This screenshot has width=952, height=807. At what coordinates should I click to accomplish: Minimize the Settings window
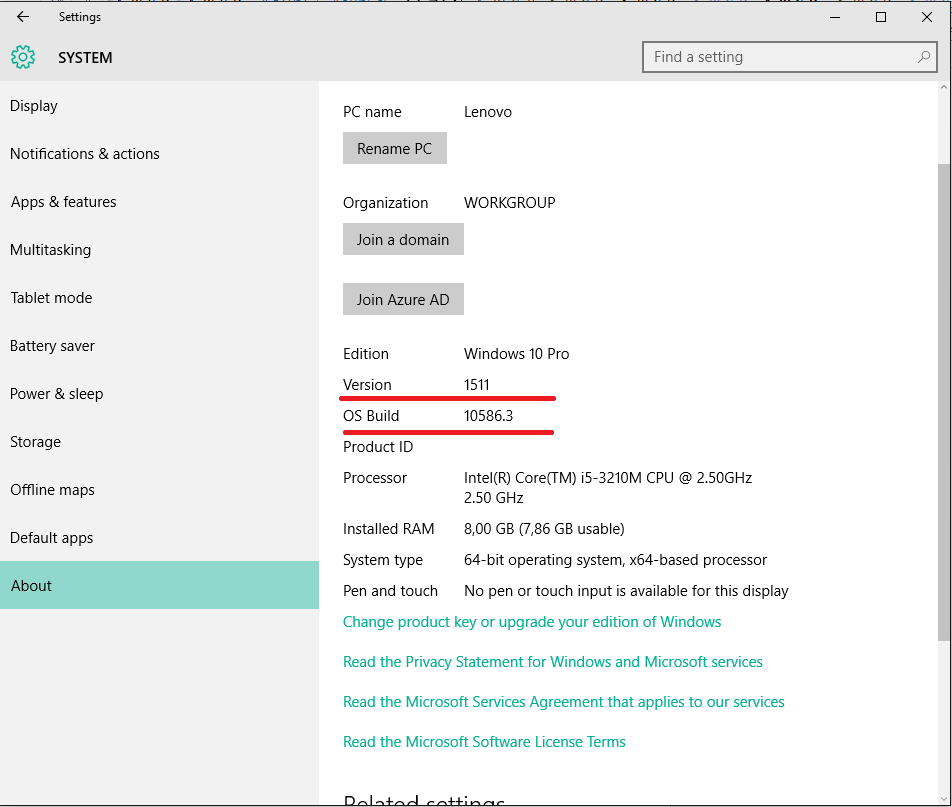[x=835, y=17]
